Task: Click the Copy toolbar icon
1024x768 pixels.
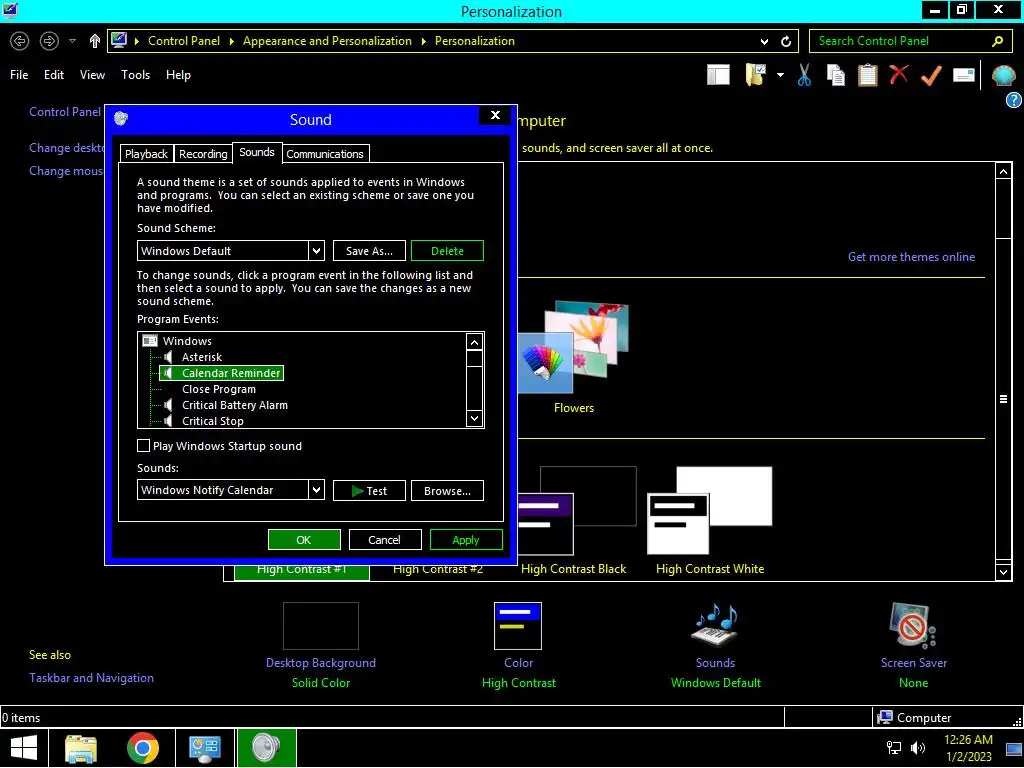Action: pos(835,75)
